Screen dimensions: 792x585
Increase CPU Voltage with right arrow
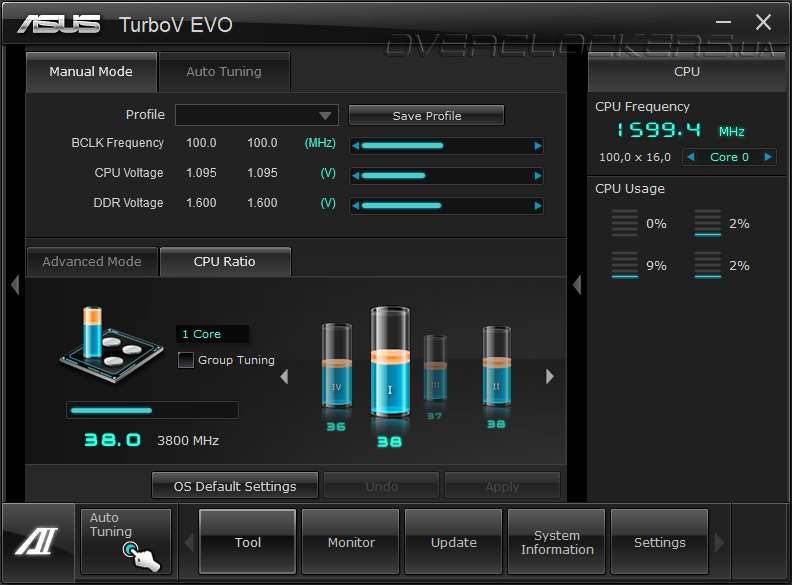pos(537,176)
